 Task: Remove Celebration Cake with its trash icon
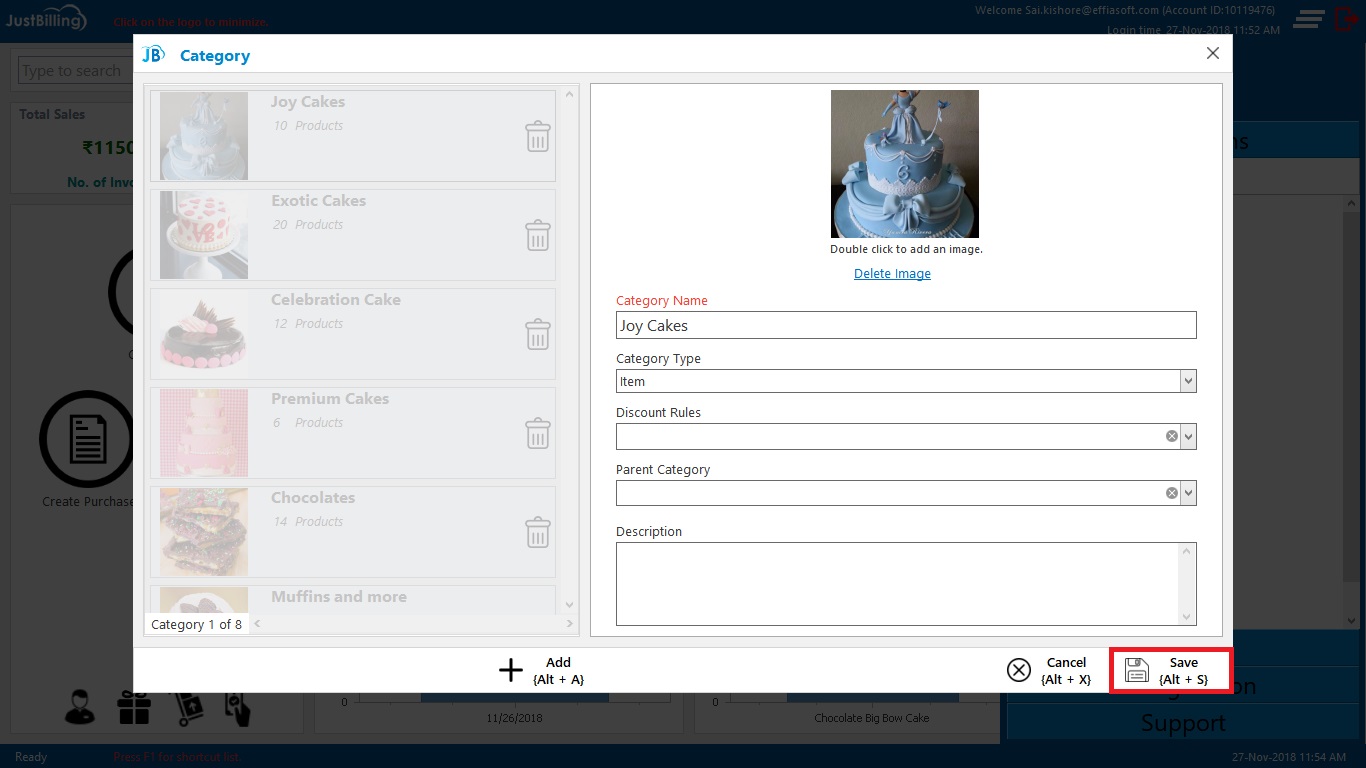(x=538, y=334)
